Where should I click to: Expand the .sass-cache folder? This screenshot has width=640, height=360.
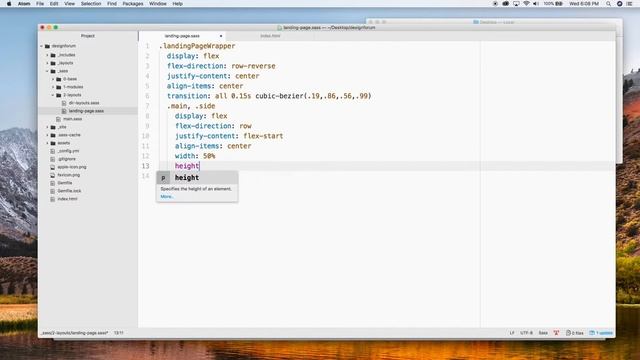47,135
